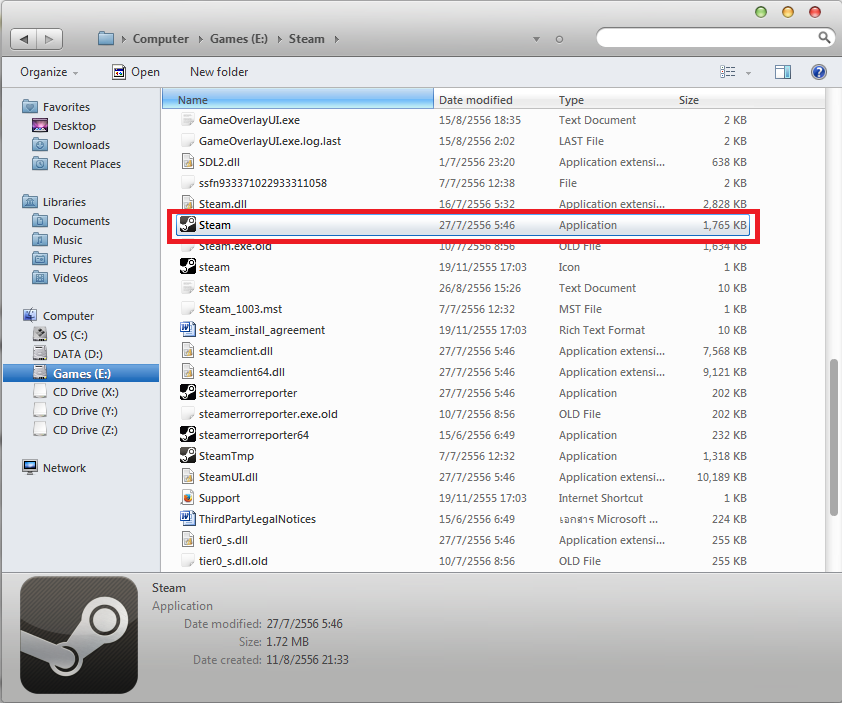
Task: Open the view options dropdown arrow
Action: point(748,73)
